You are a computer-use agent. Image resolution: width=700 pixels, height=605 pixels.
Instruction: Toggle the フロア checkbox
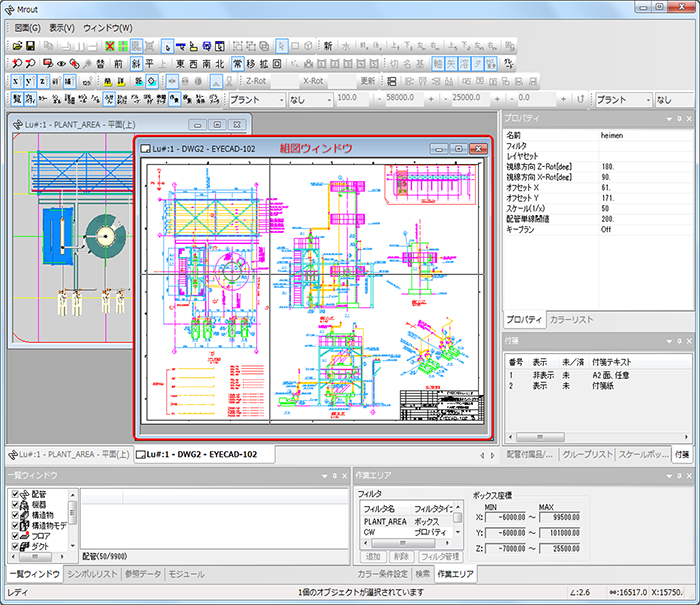coord(14,536)
